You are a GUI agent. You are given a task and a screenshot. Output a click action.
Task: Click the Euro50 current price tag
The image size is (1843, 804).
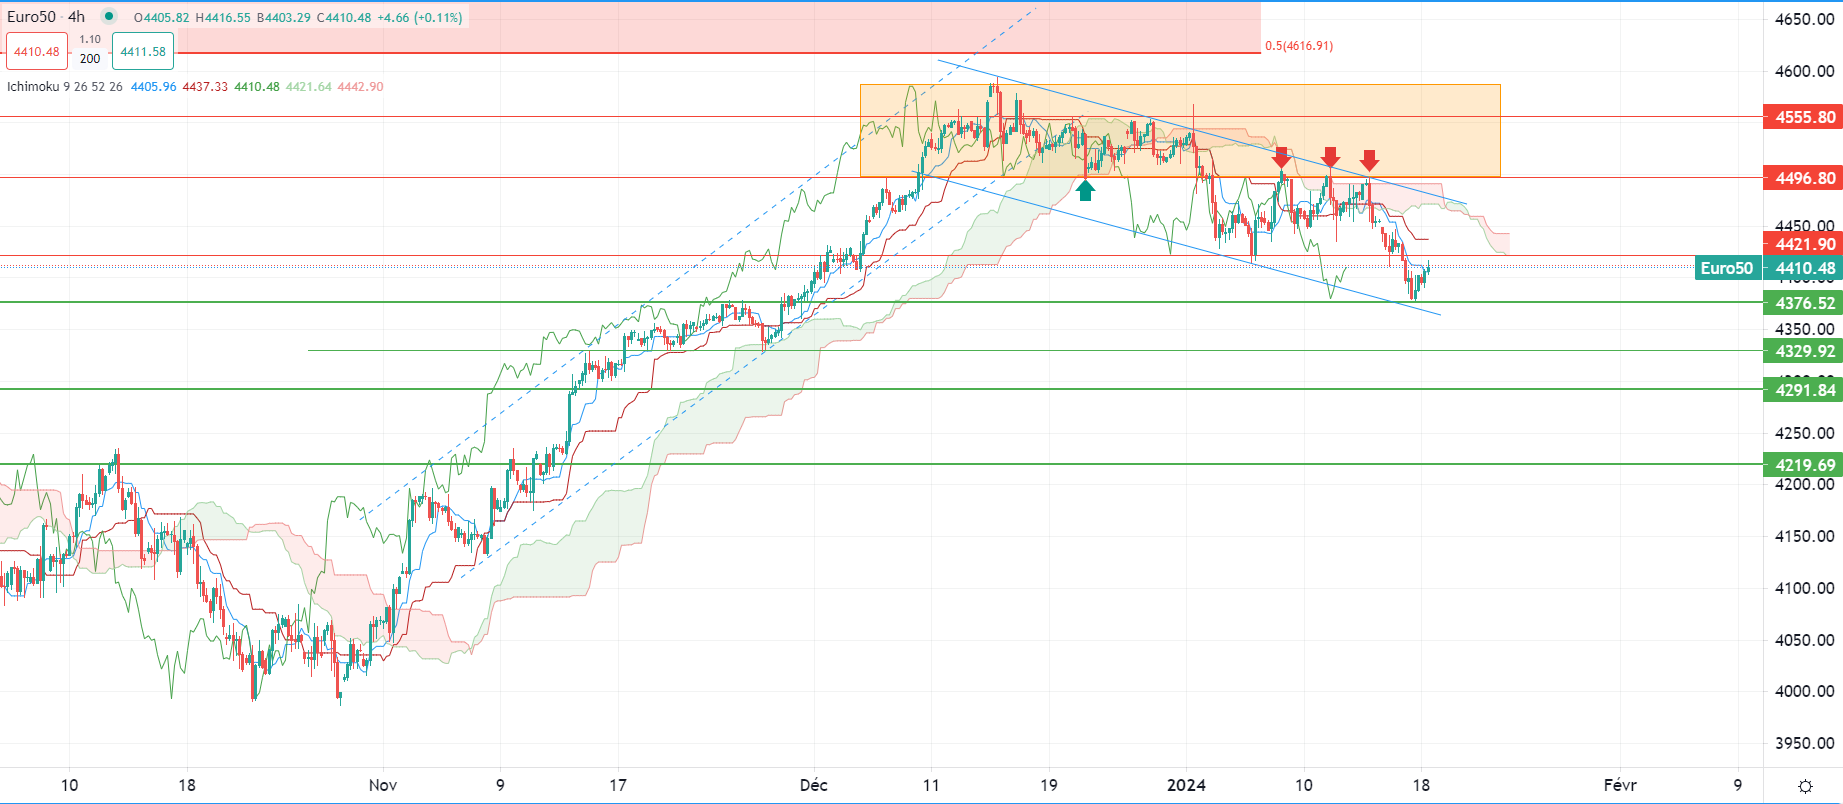[1727, 268]
